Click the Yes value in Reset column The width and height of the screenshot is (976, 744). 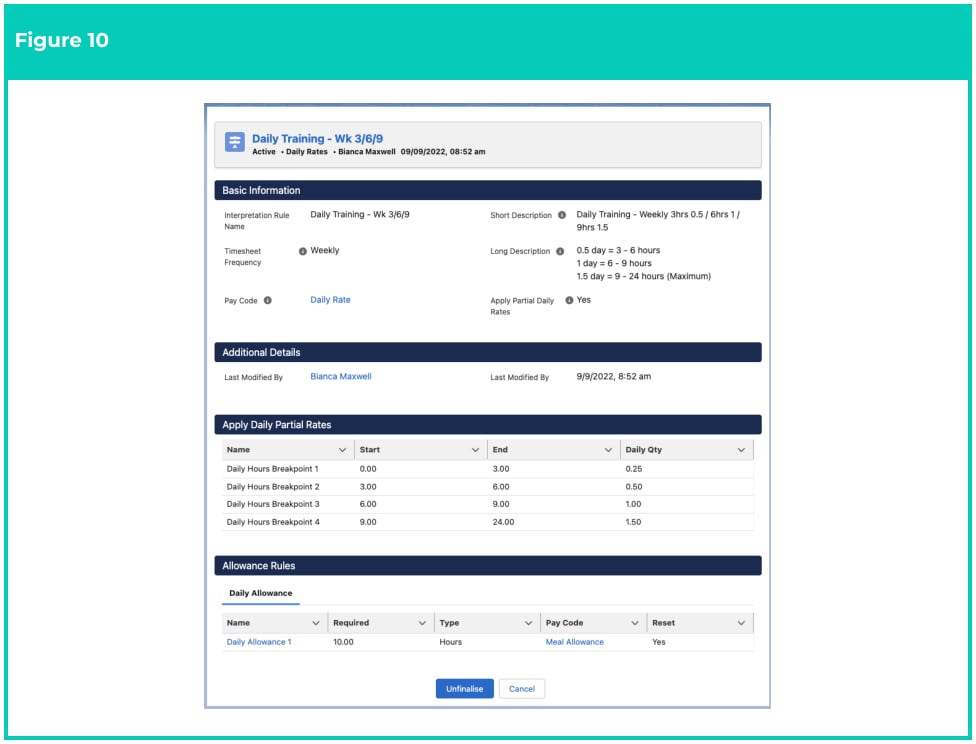click(x=659, y=642)
